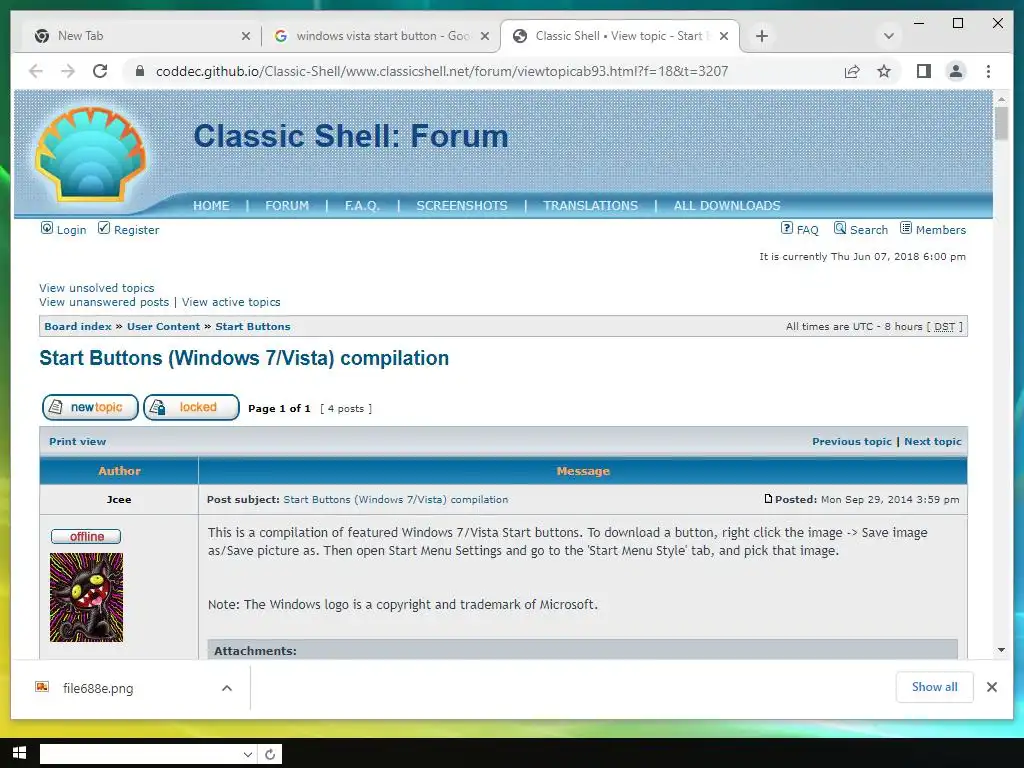Click the new topic button
Image resolution: width=1024 pixels, height=768 pixels.
point(90,408)
